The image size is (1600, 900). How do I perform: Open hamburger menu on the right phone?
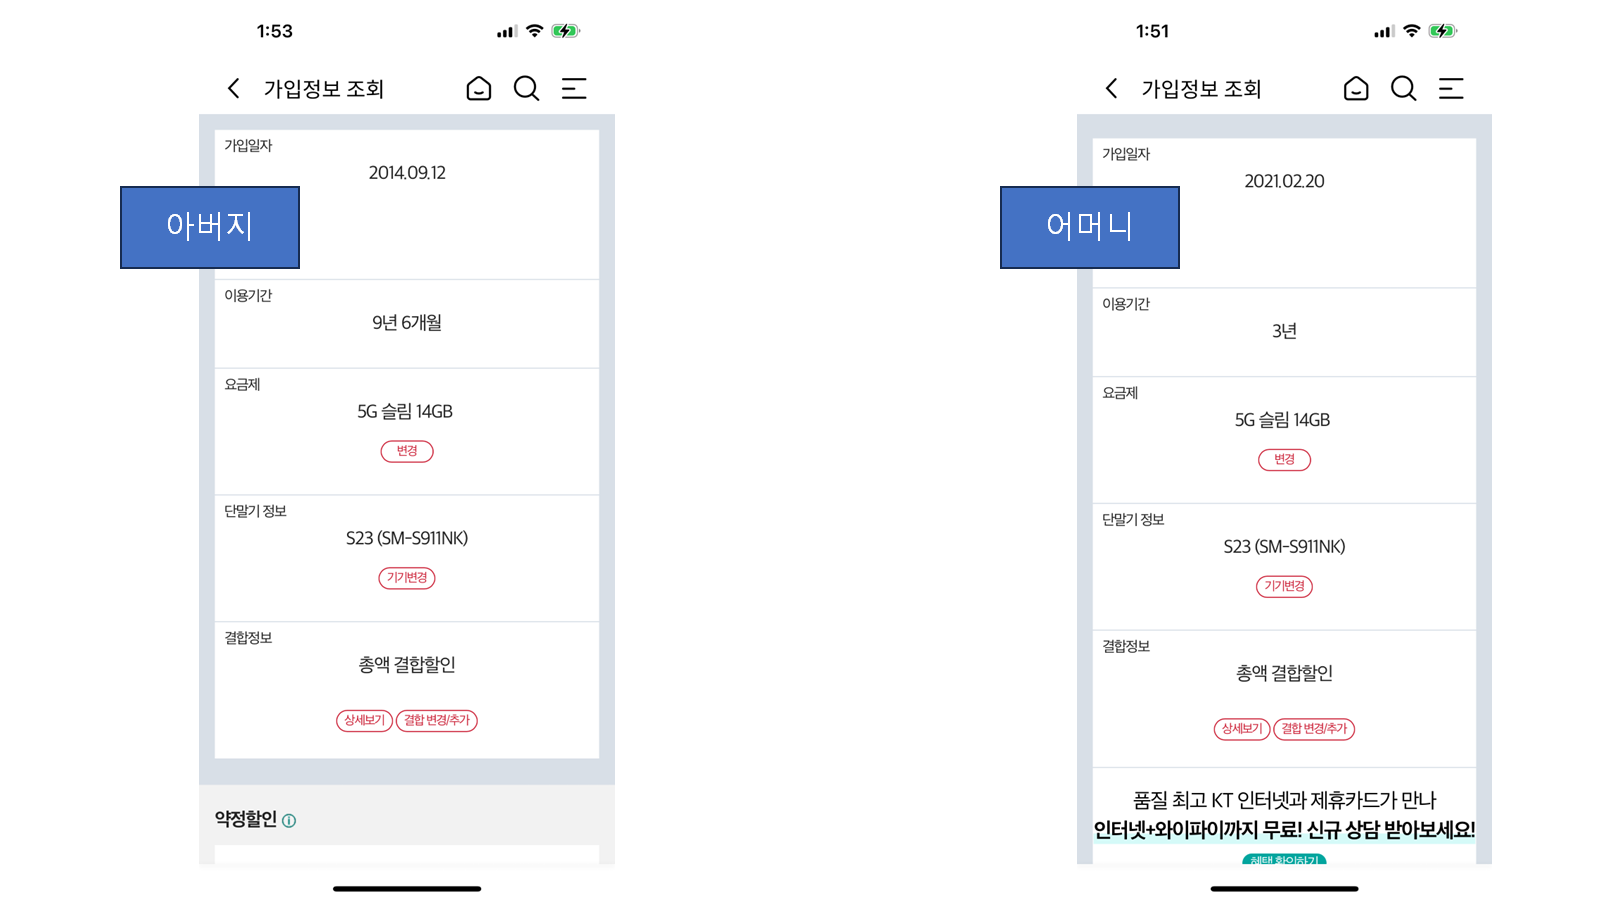(x=1451, y=88)
